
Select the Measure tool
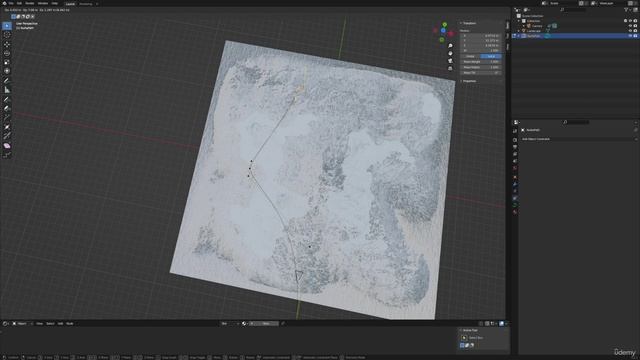(x=7, y=90)
